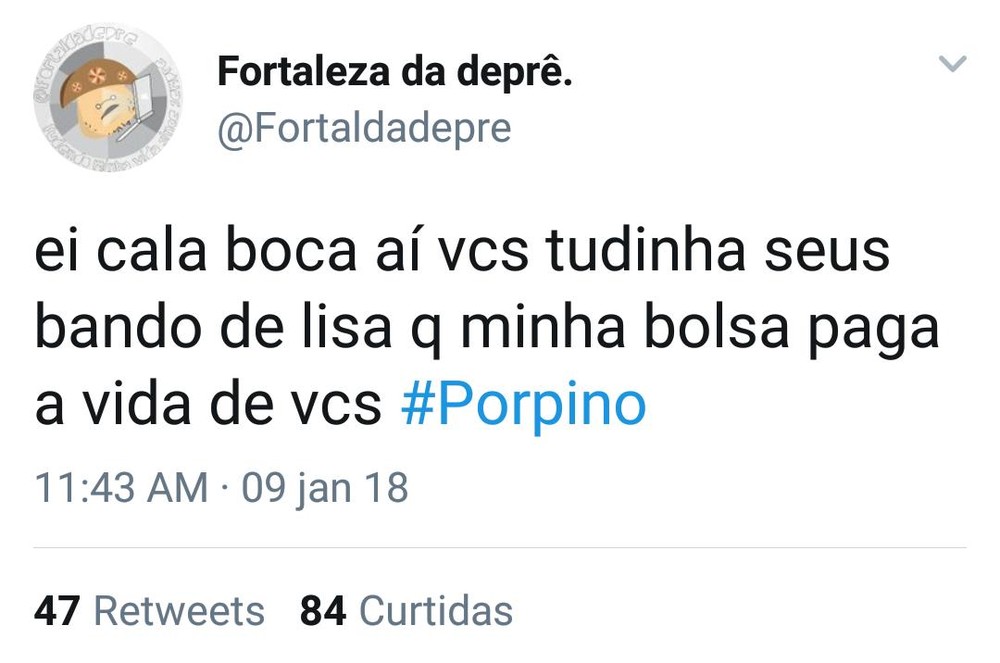Click the 11:43 AM time text
The image size is (1000, 663).
(121, 489)
